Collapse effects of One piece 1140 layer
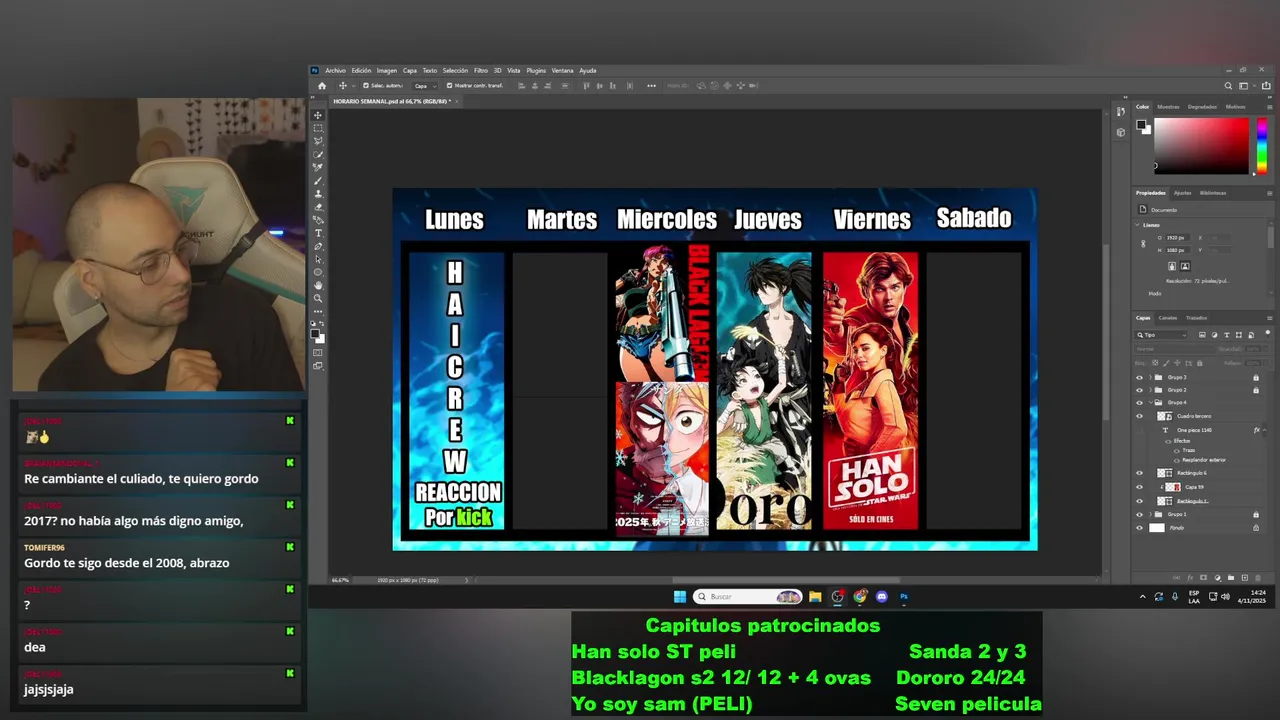 point(1264,430)
